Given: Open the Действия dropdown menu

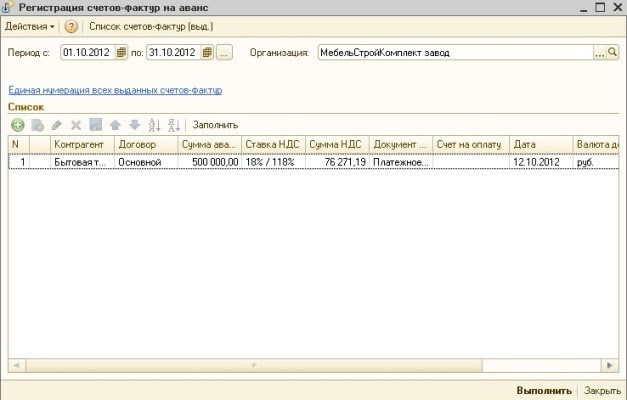Looking at the screenshot, I should [x=30, y=26].
